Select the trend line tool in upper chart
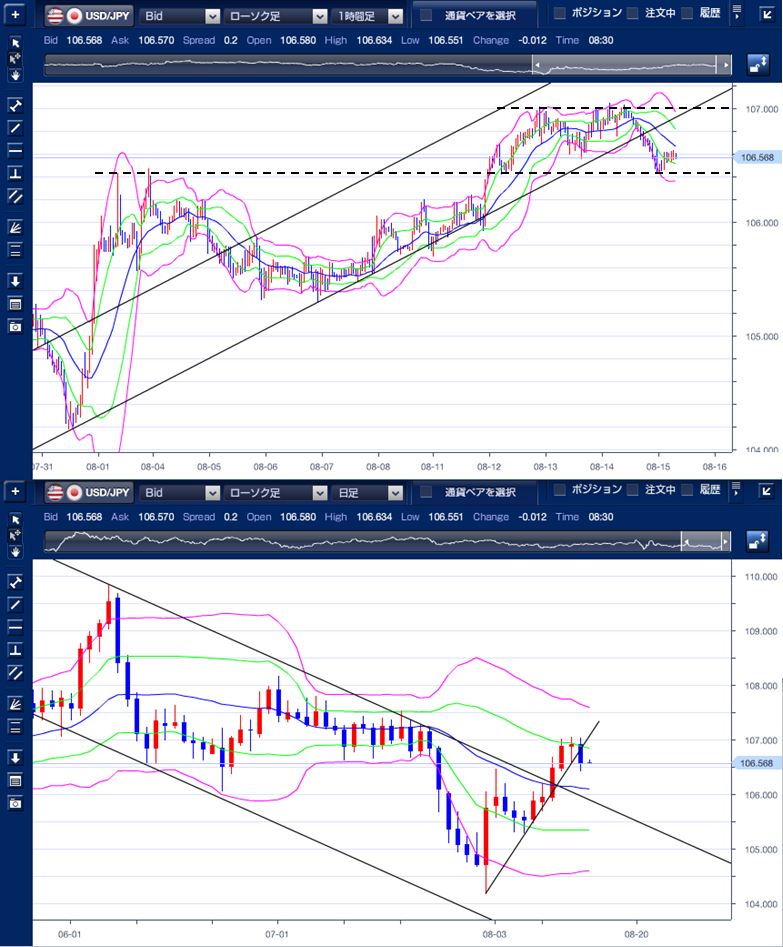The width and height of the screenshot is (783, 947). tap(15, 127)
